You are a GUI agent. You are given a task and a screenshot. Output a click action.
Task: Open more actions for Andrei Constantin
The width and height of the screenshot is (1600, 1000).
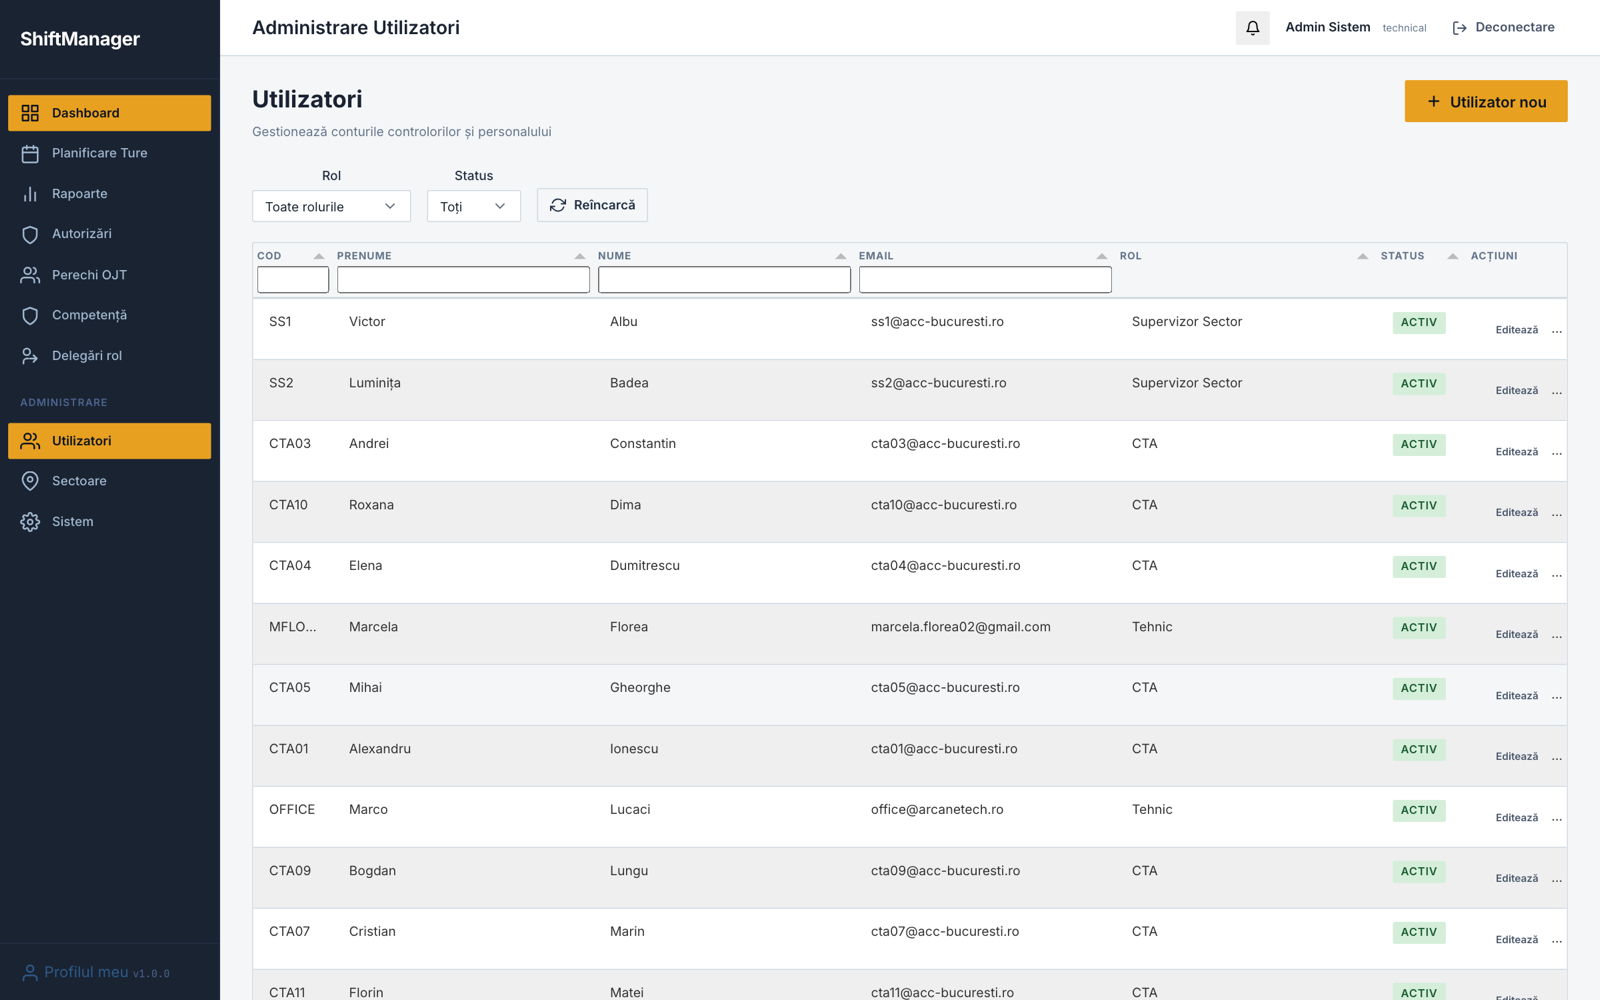(1557, 452)
